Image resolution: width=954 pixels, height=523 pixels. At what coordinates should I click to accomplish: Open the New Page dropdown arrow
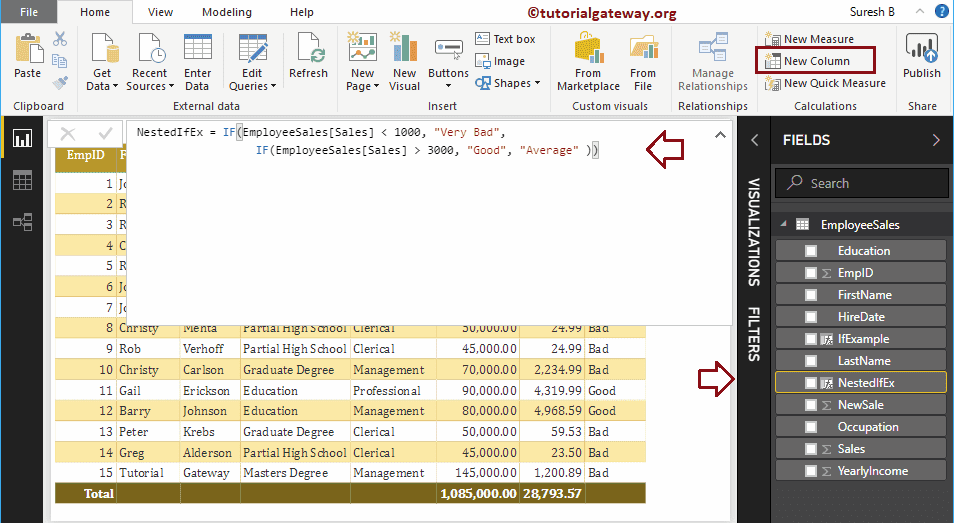pyautogui.click(x=377, y=86)
